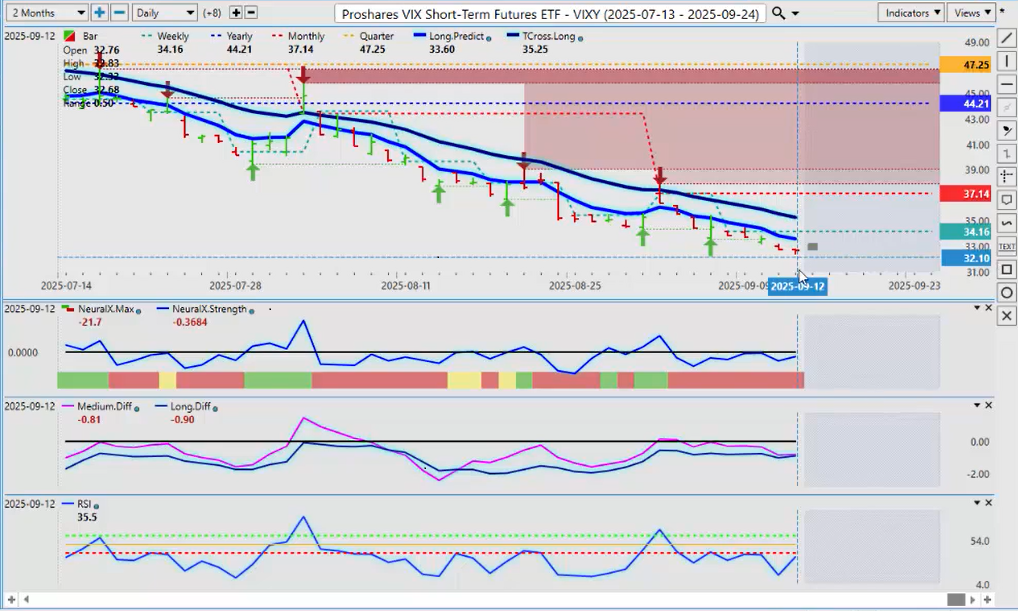Click the Monthly legend label
The image size is (1018, 611).
point(306,36)
